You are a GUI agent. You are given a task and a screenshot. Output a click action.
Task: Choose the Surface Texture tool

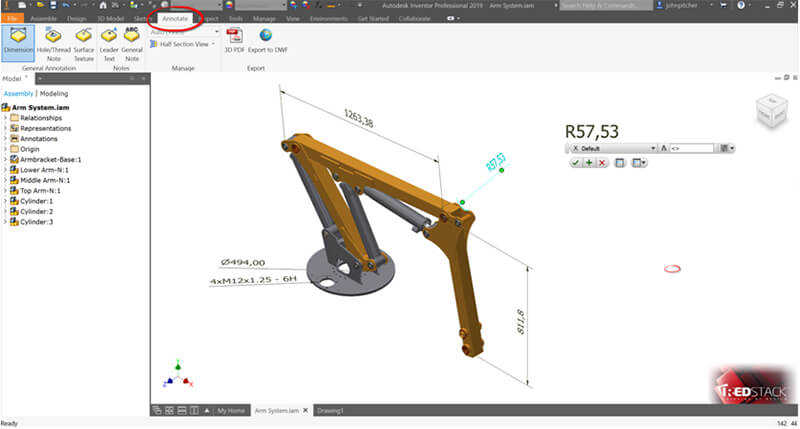(x=84, y=45)
